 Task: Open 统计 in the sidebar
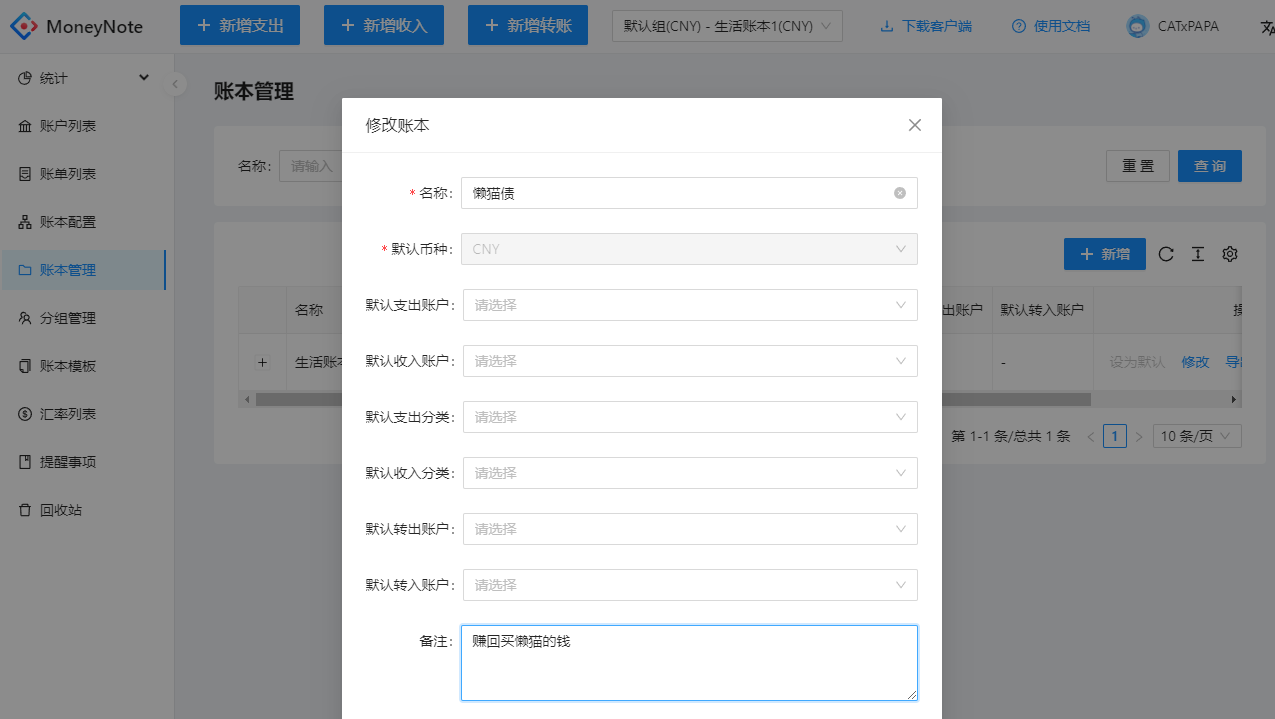(x=83, y=78)
